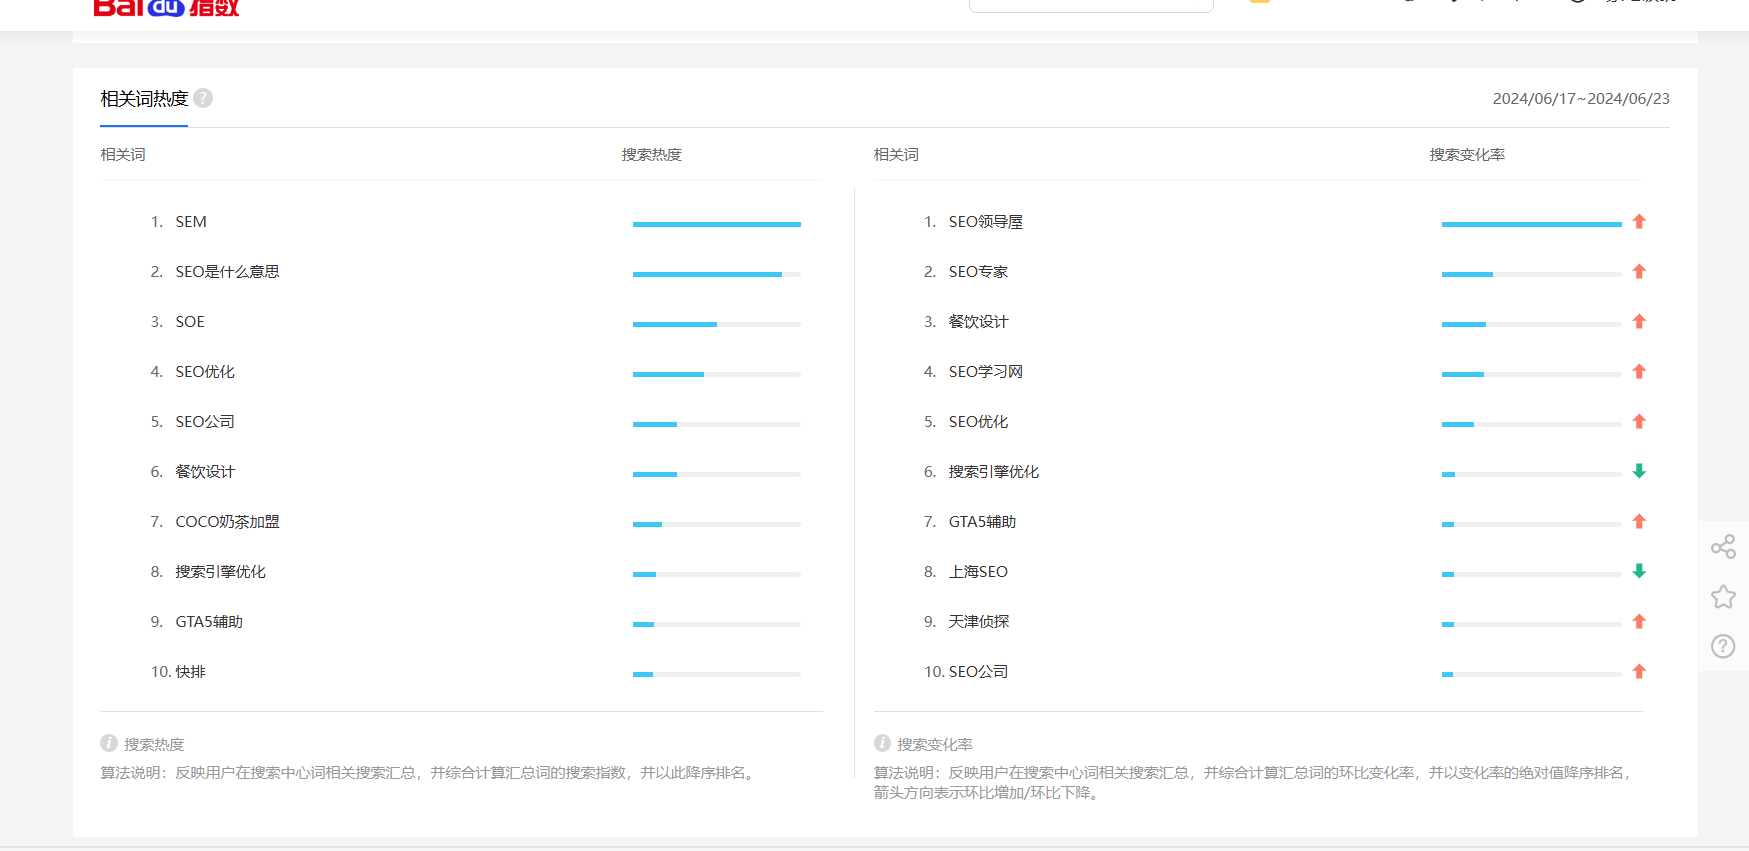Open 餐饮设计 in the search heat list
The image size is (1749, 851).
[205, 472]
